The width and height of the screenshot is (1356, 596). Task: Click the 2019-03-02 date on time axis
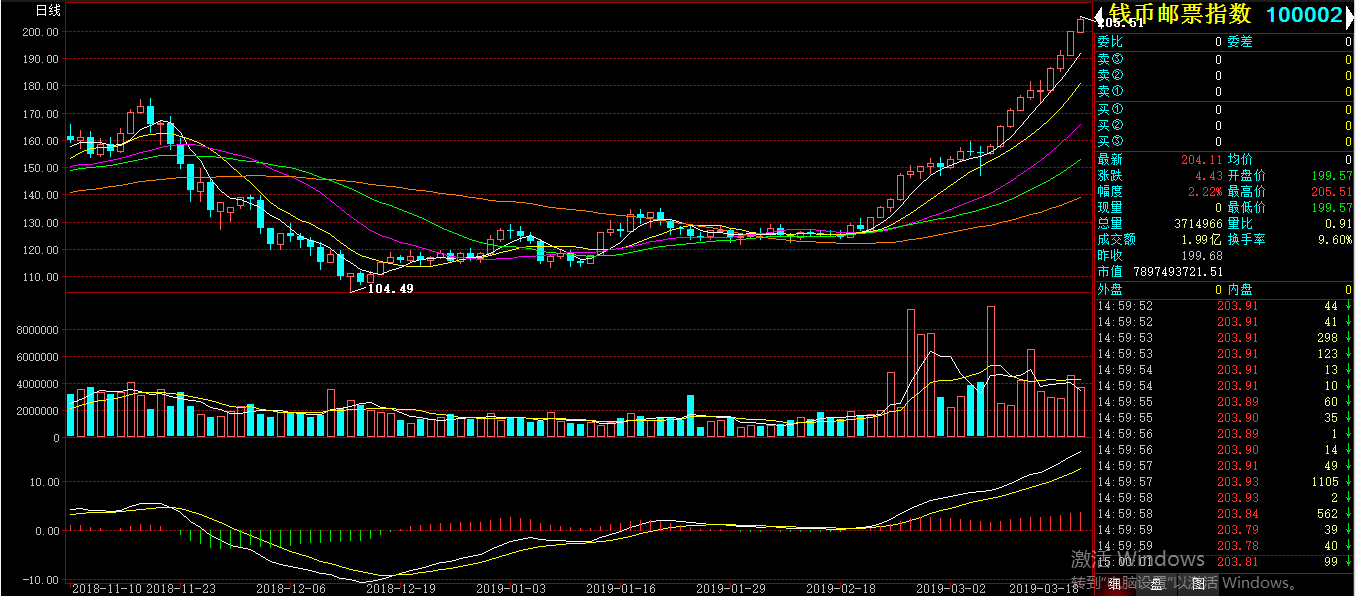951,589
